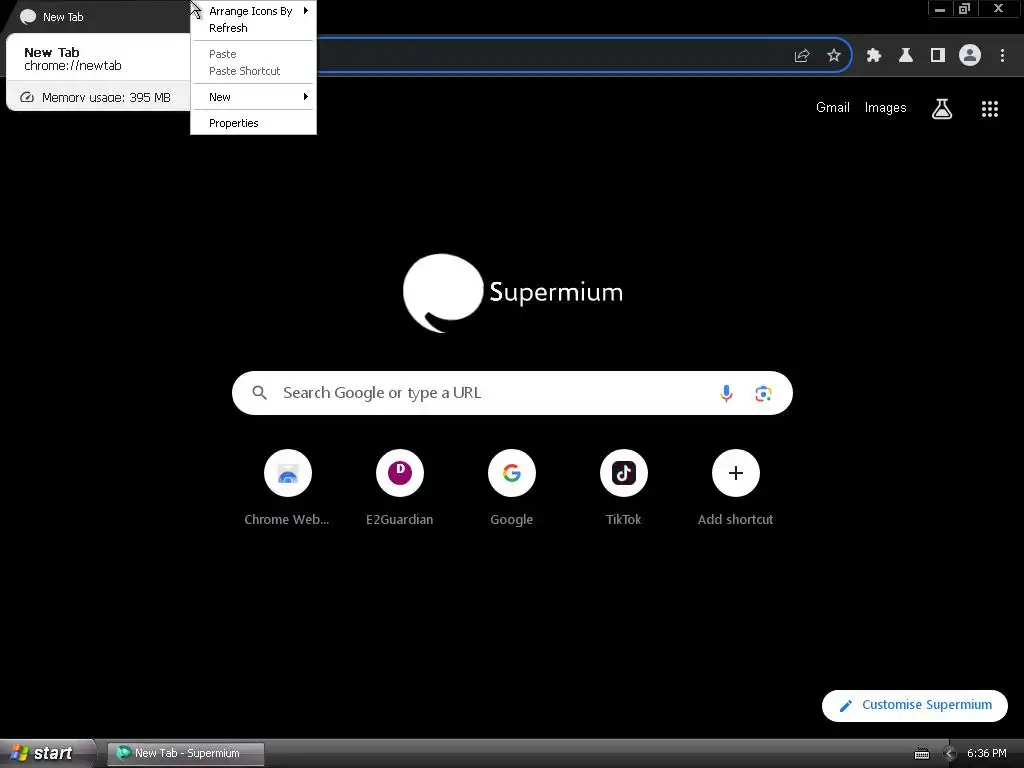1024x768 pixels.
Task: Open the TikTok shortcut tile
Action: [x=624, y=488]
